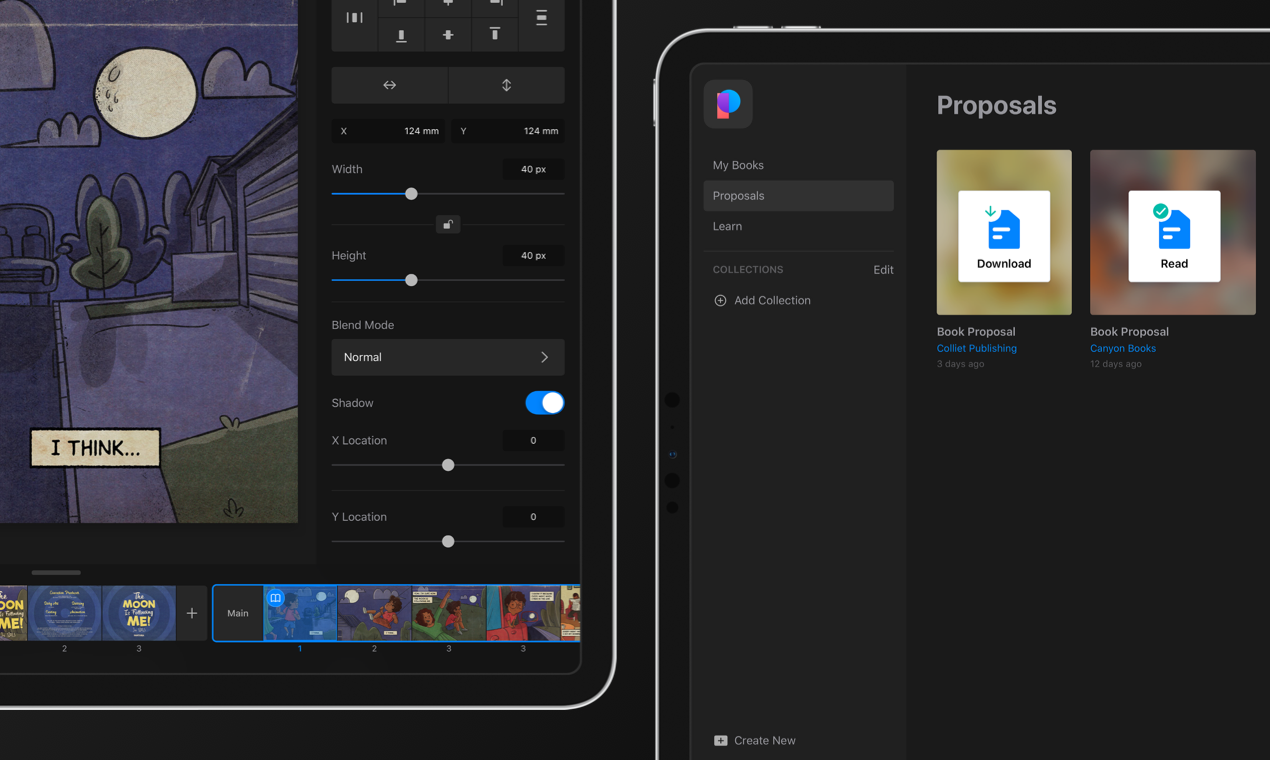Screen dimensions: 1270x760
Task: Flip the object horizontally
Action: [390, 85]
